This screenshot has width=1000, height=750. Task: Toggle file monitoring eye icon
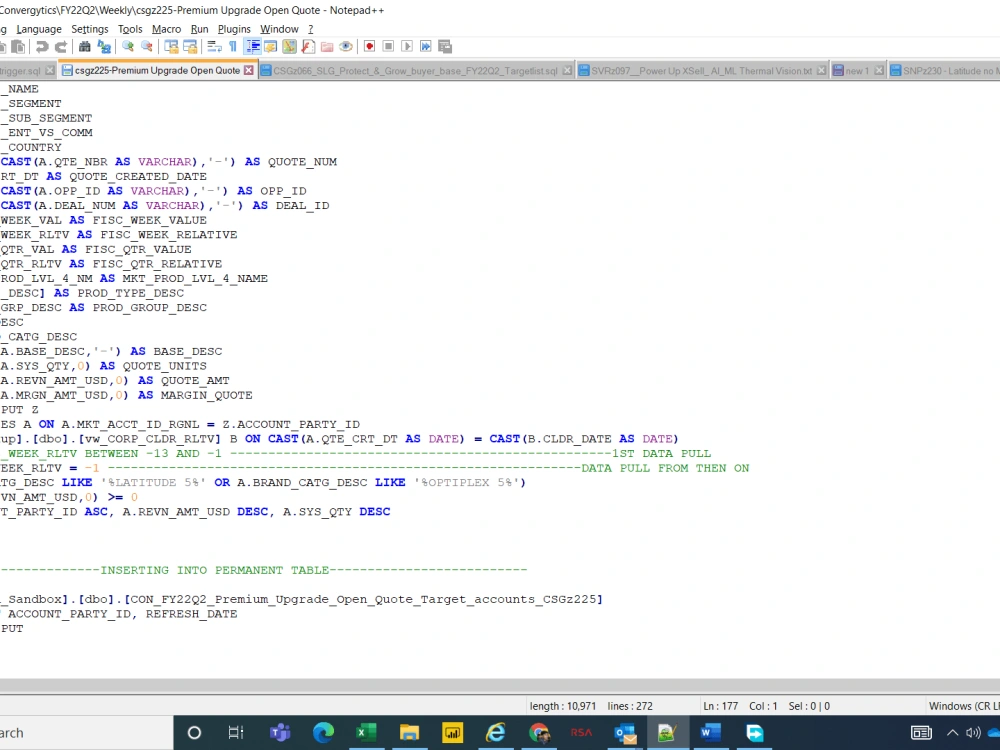(x=346, y=47)
